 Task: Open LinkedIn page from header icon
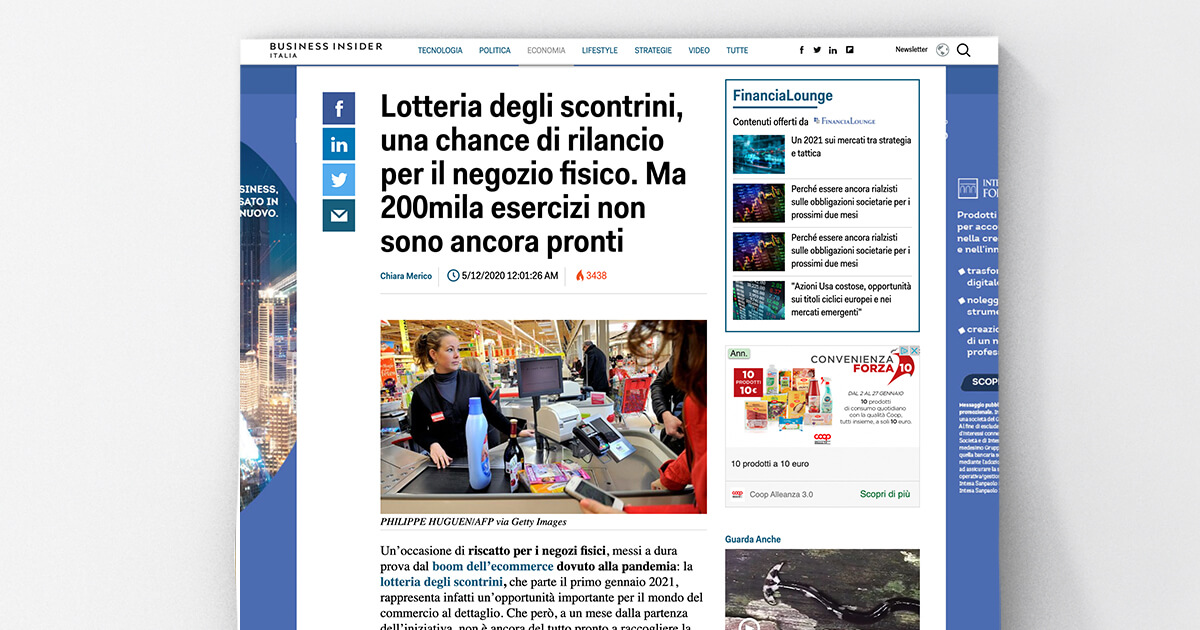[833, 50]
